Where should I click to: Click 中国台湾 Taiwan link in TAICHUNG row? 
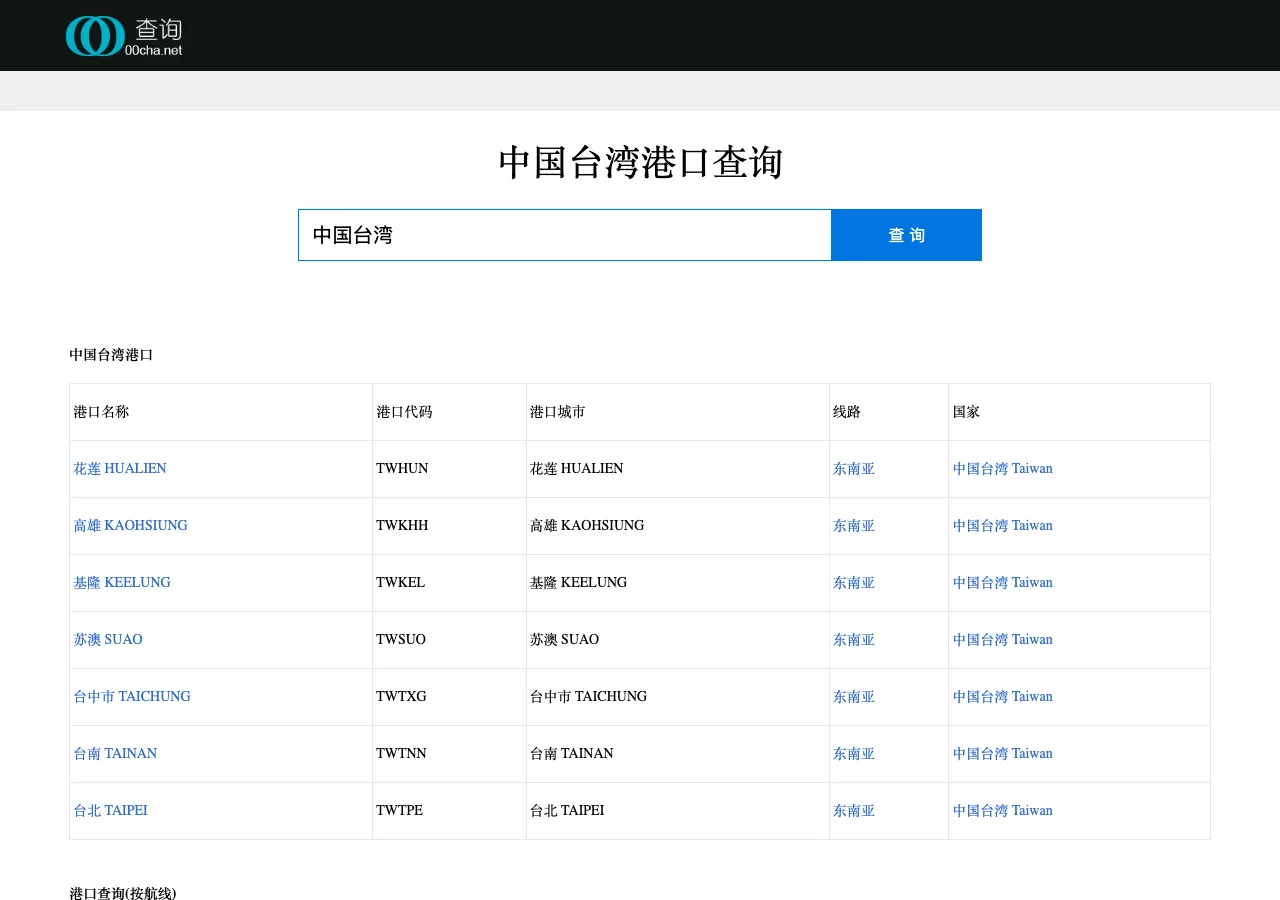tap(1003, 696)
